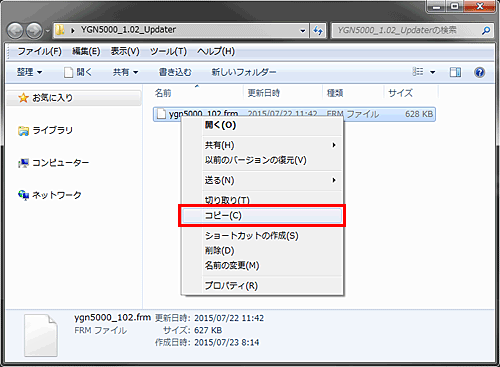Choose コピー(C) from the context menu
The image size is (500, 367).
coord(262,216)
